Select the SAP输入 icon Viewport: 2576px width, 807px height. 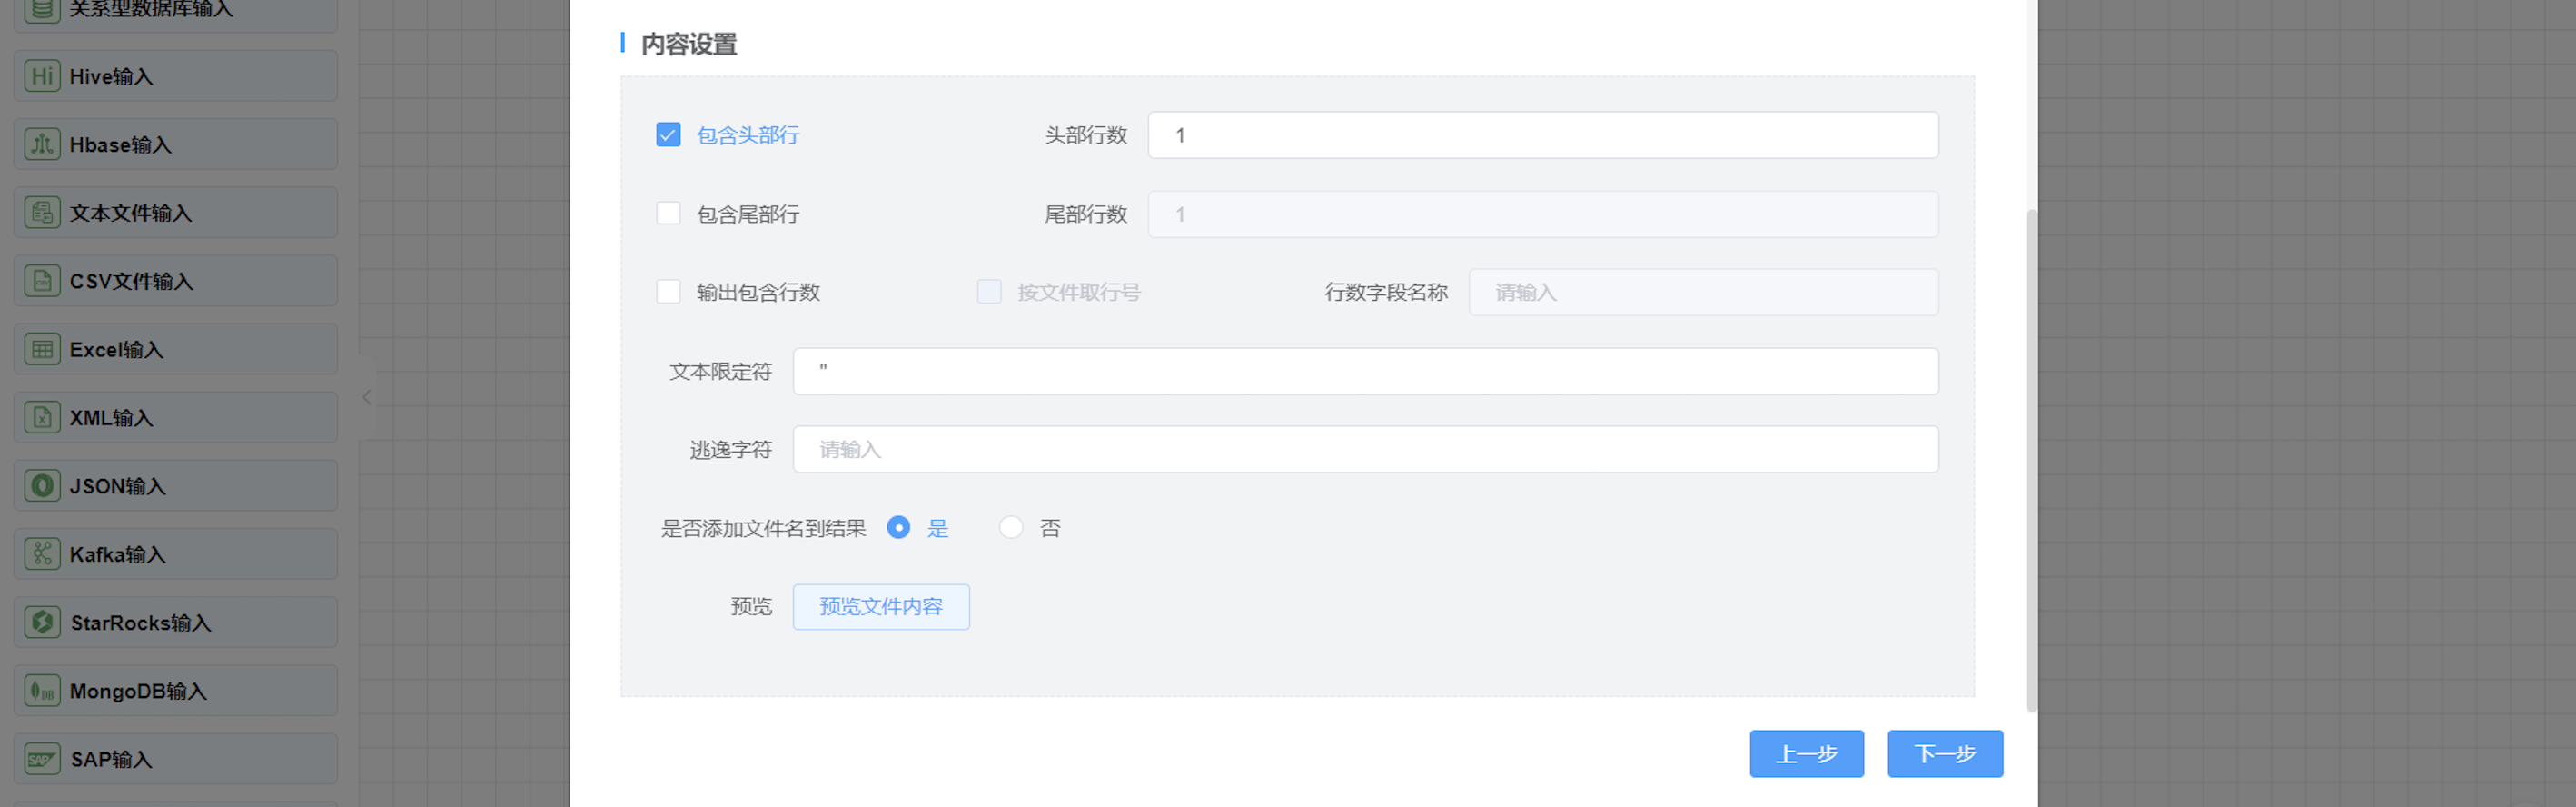pos(42,759)
